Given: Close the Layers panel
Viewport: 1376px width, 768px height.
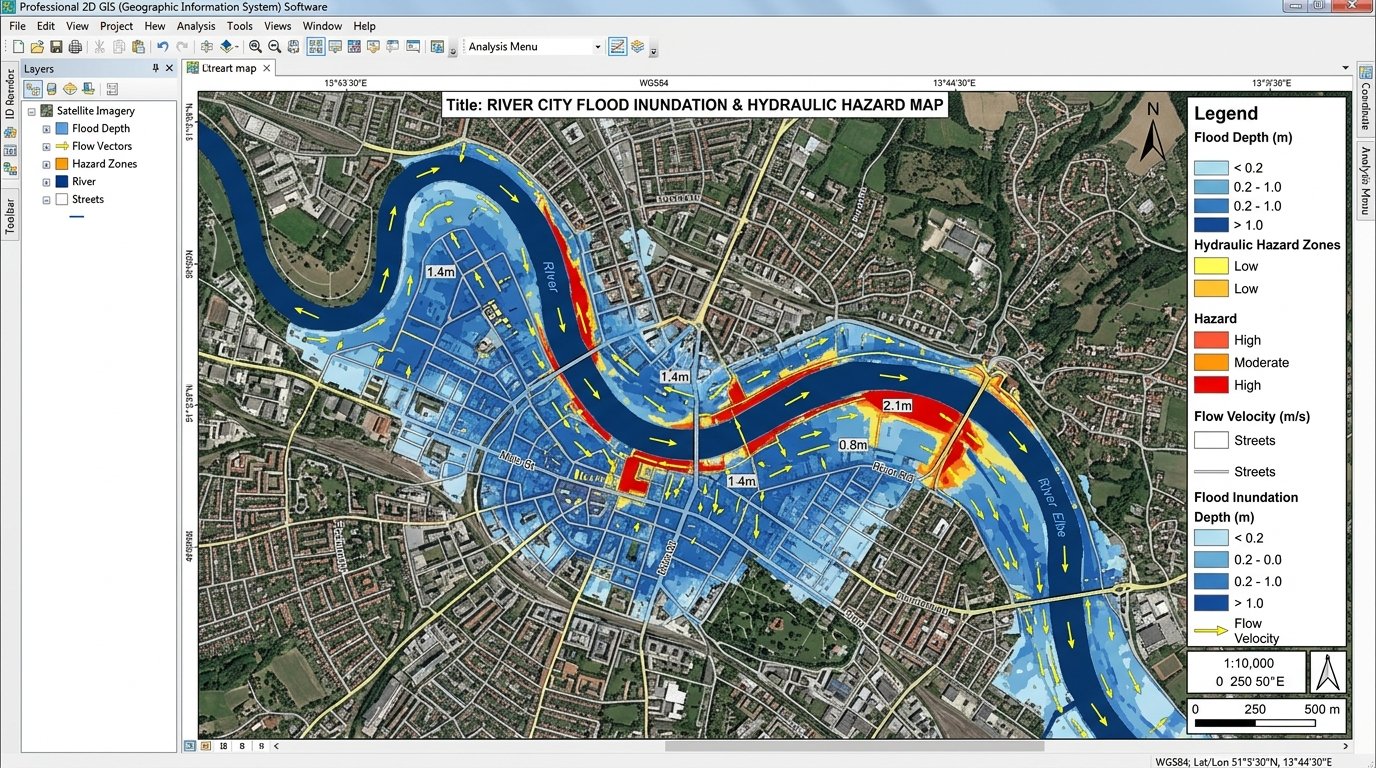Looking at the screenshot, I should pos(169,68).
